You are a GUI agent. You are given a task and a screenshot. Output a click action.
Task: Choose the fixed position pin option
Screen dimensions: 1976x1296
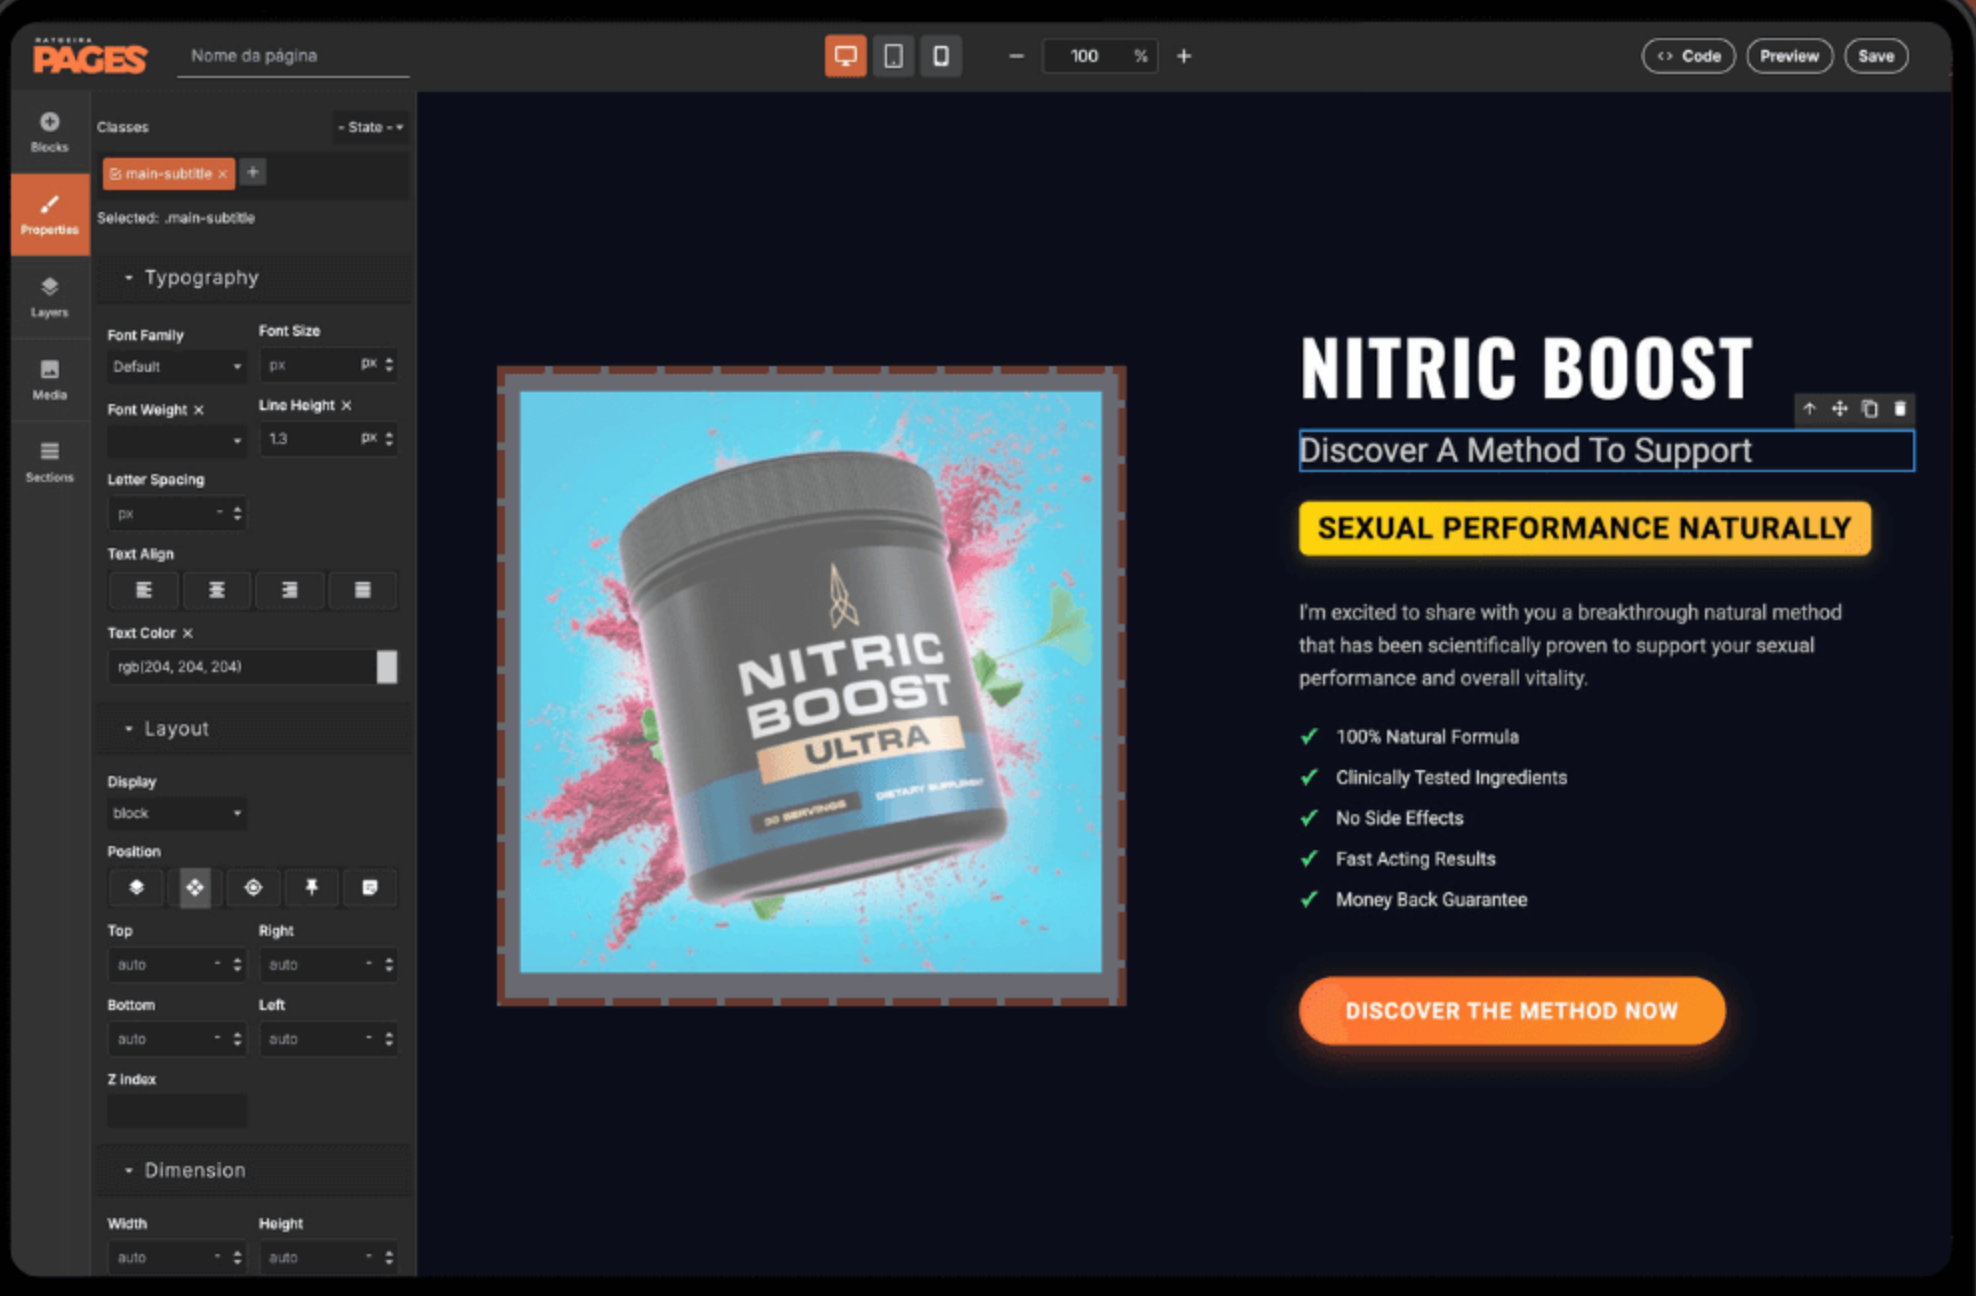(311, 887)
